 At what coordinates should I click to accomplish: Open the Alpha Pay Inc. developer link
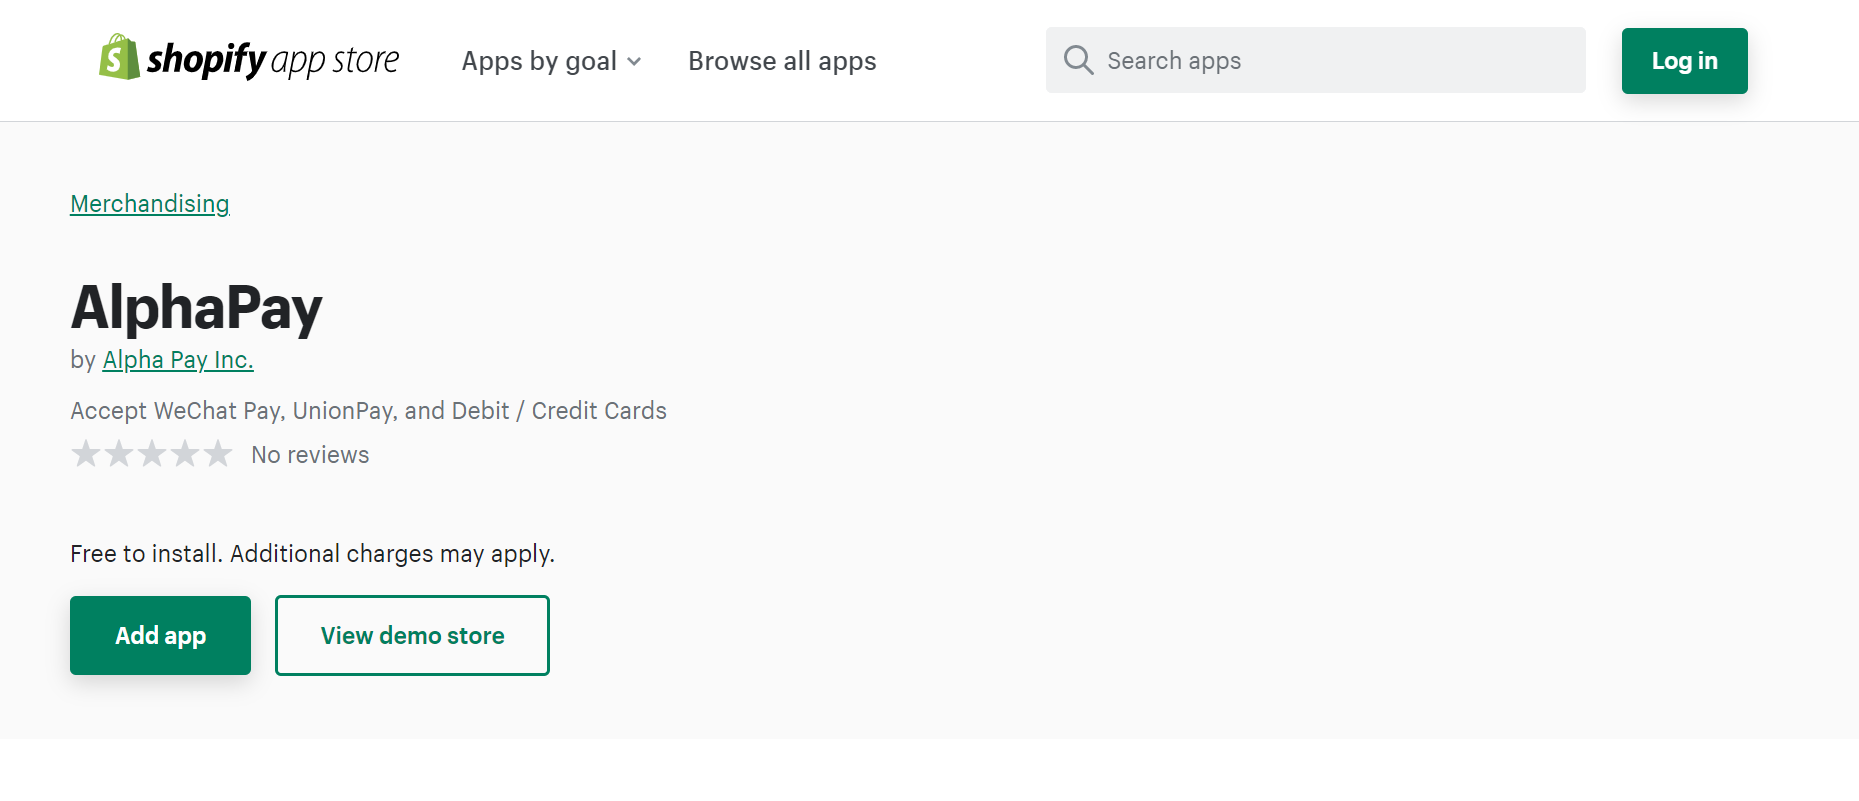coord(178,360)
